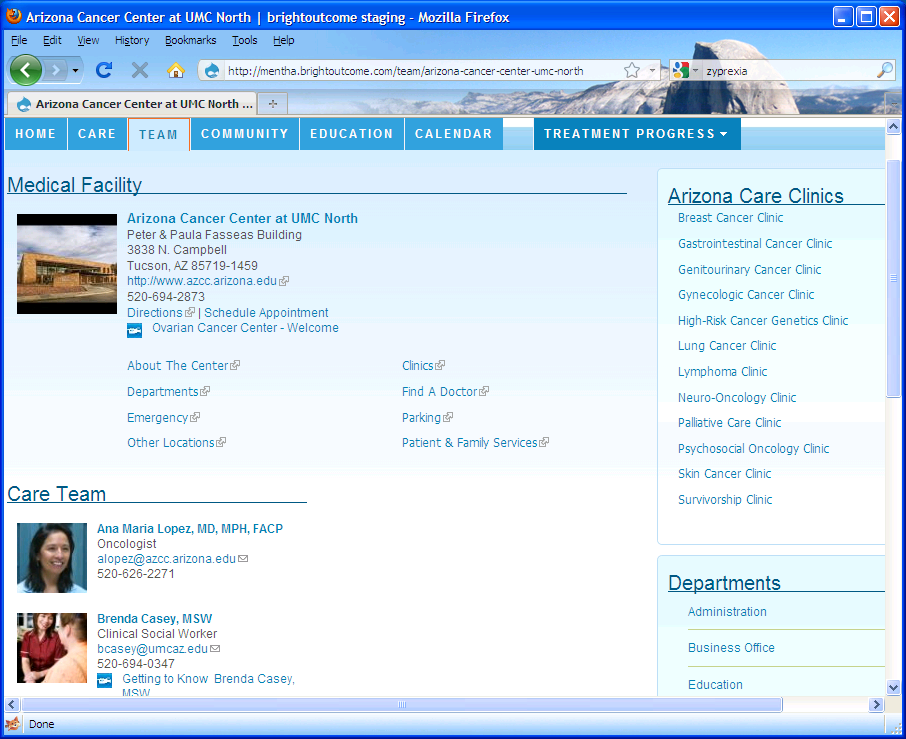Open the Administration department link
Image resolution: width=906 pixels, height=739 pixels.
point(727,612)
